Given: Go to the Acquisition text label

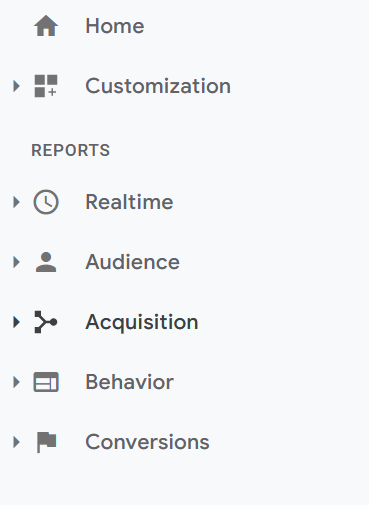Looking at the screenshot, I should click(142, 323).
